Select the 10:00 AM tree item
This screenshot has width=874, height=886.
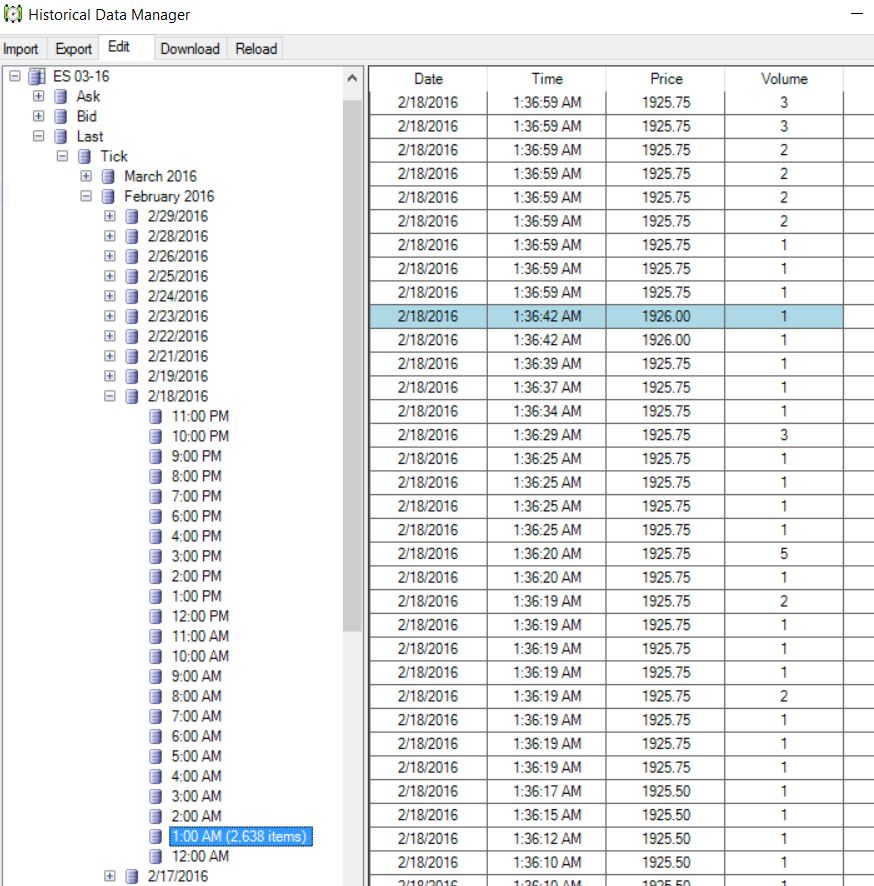pos(200,656)
